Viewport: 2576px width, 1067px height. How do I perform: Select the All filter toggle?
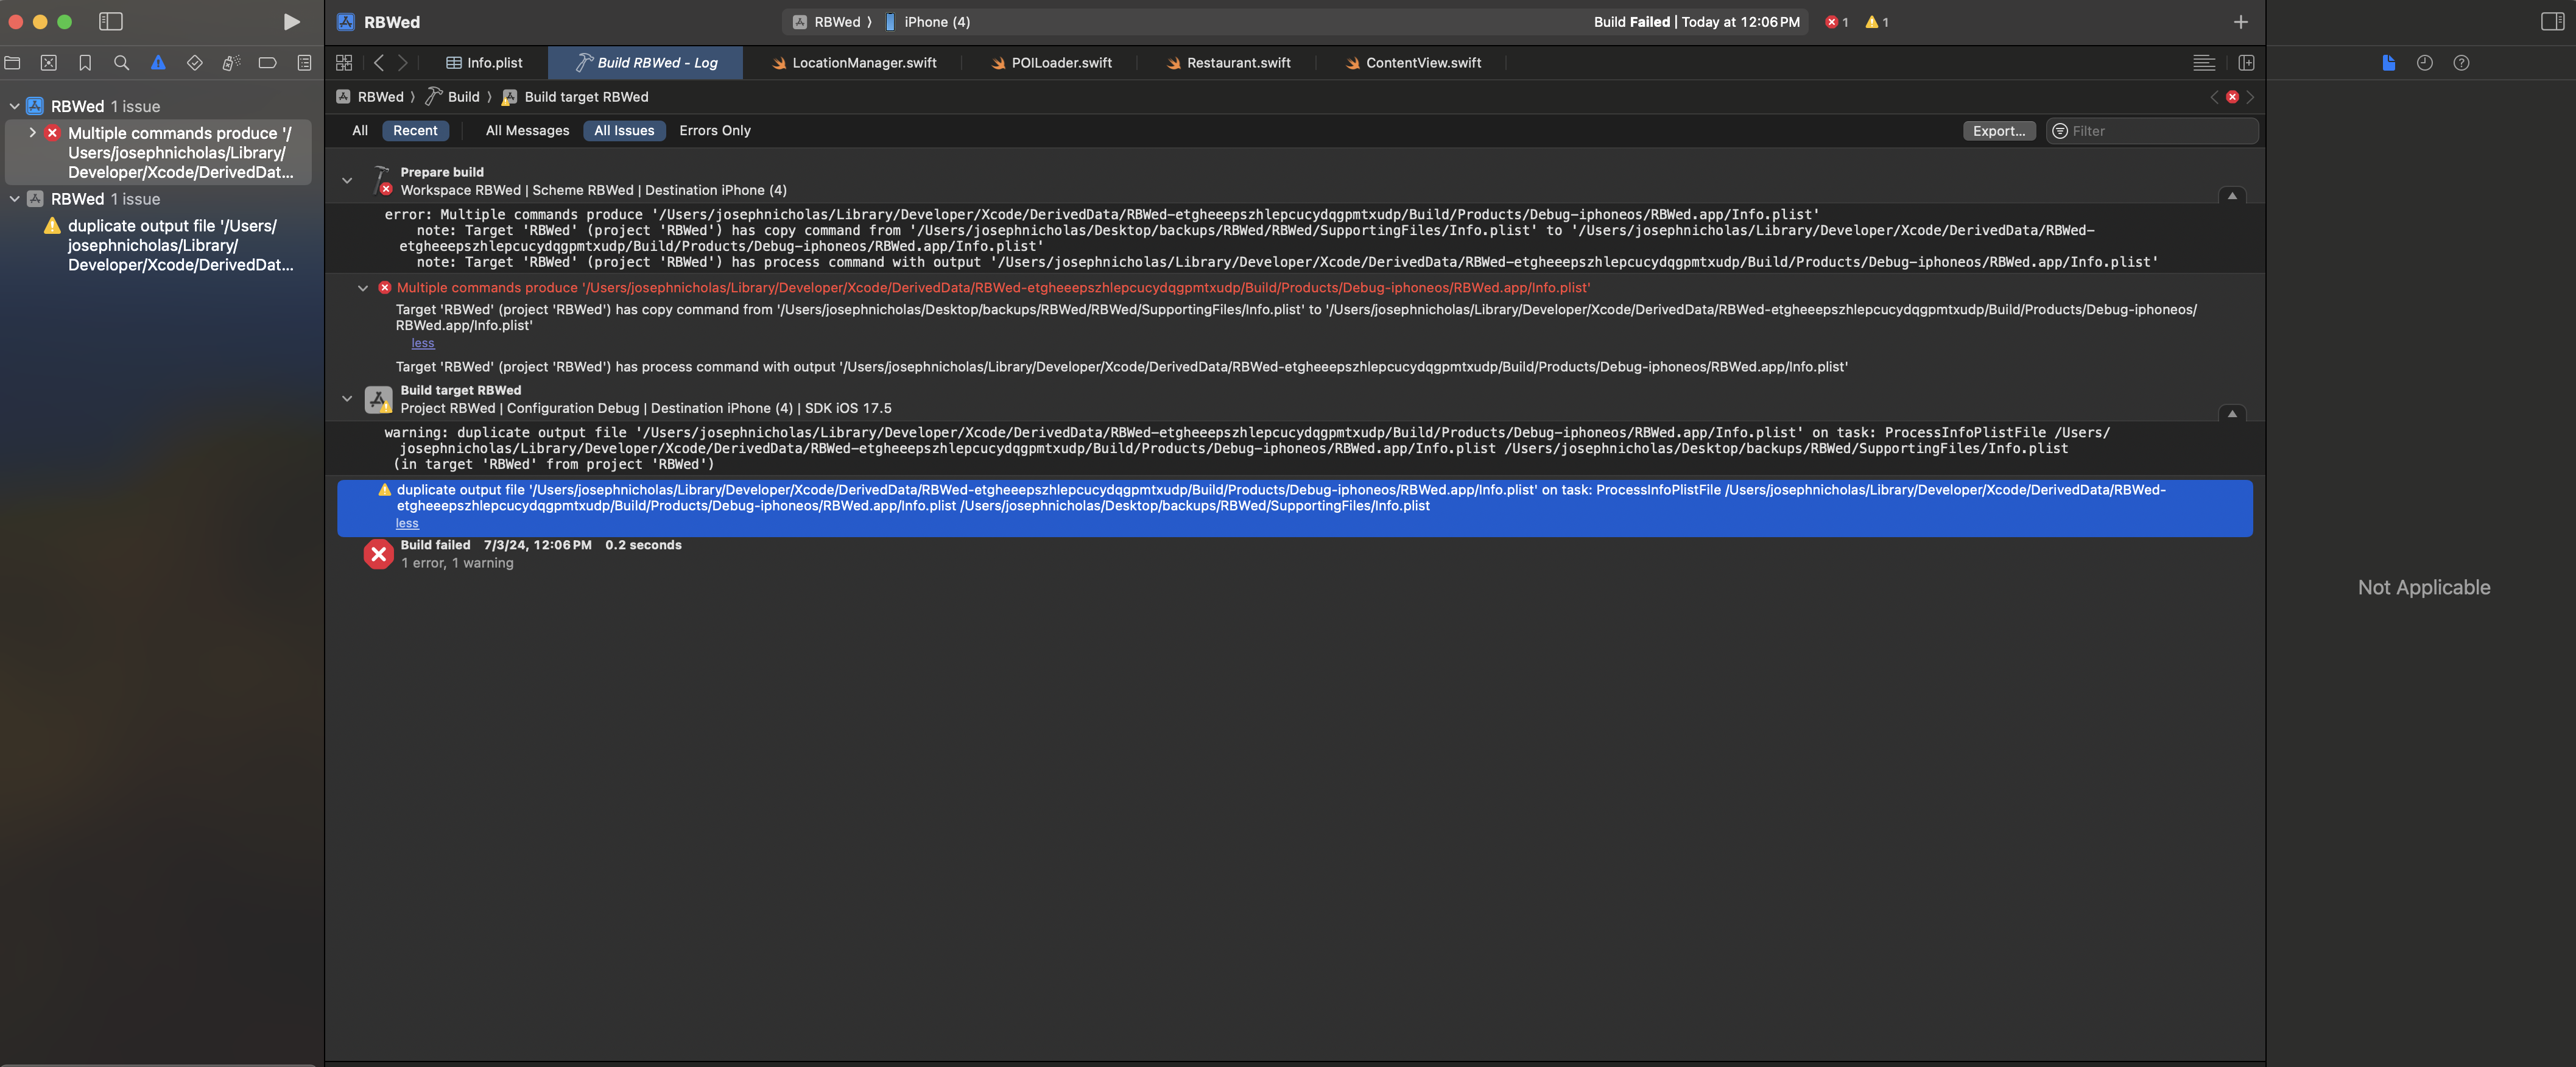click(360, 131)
